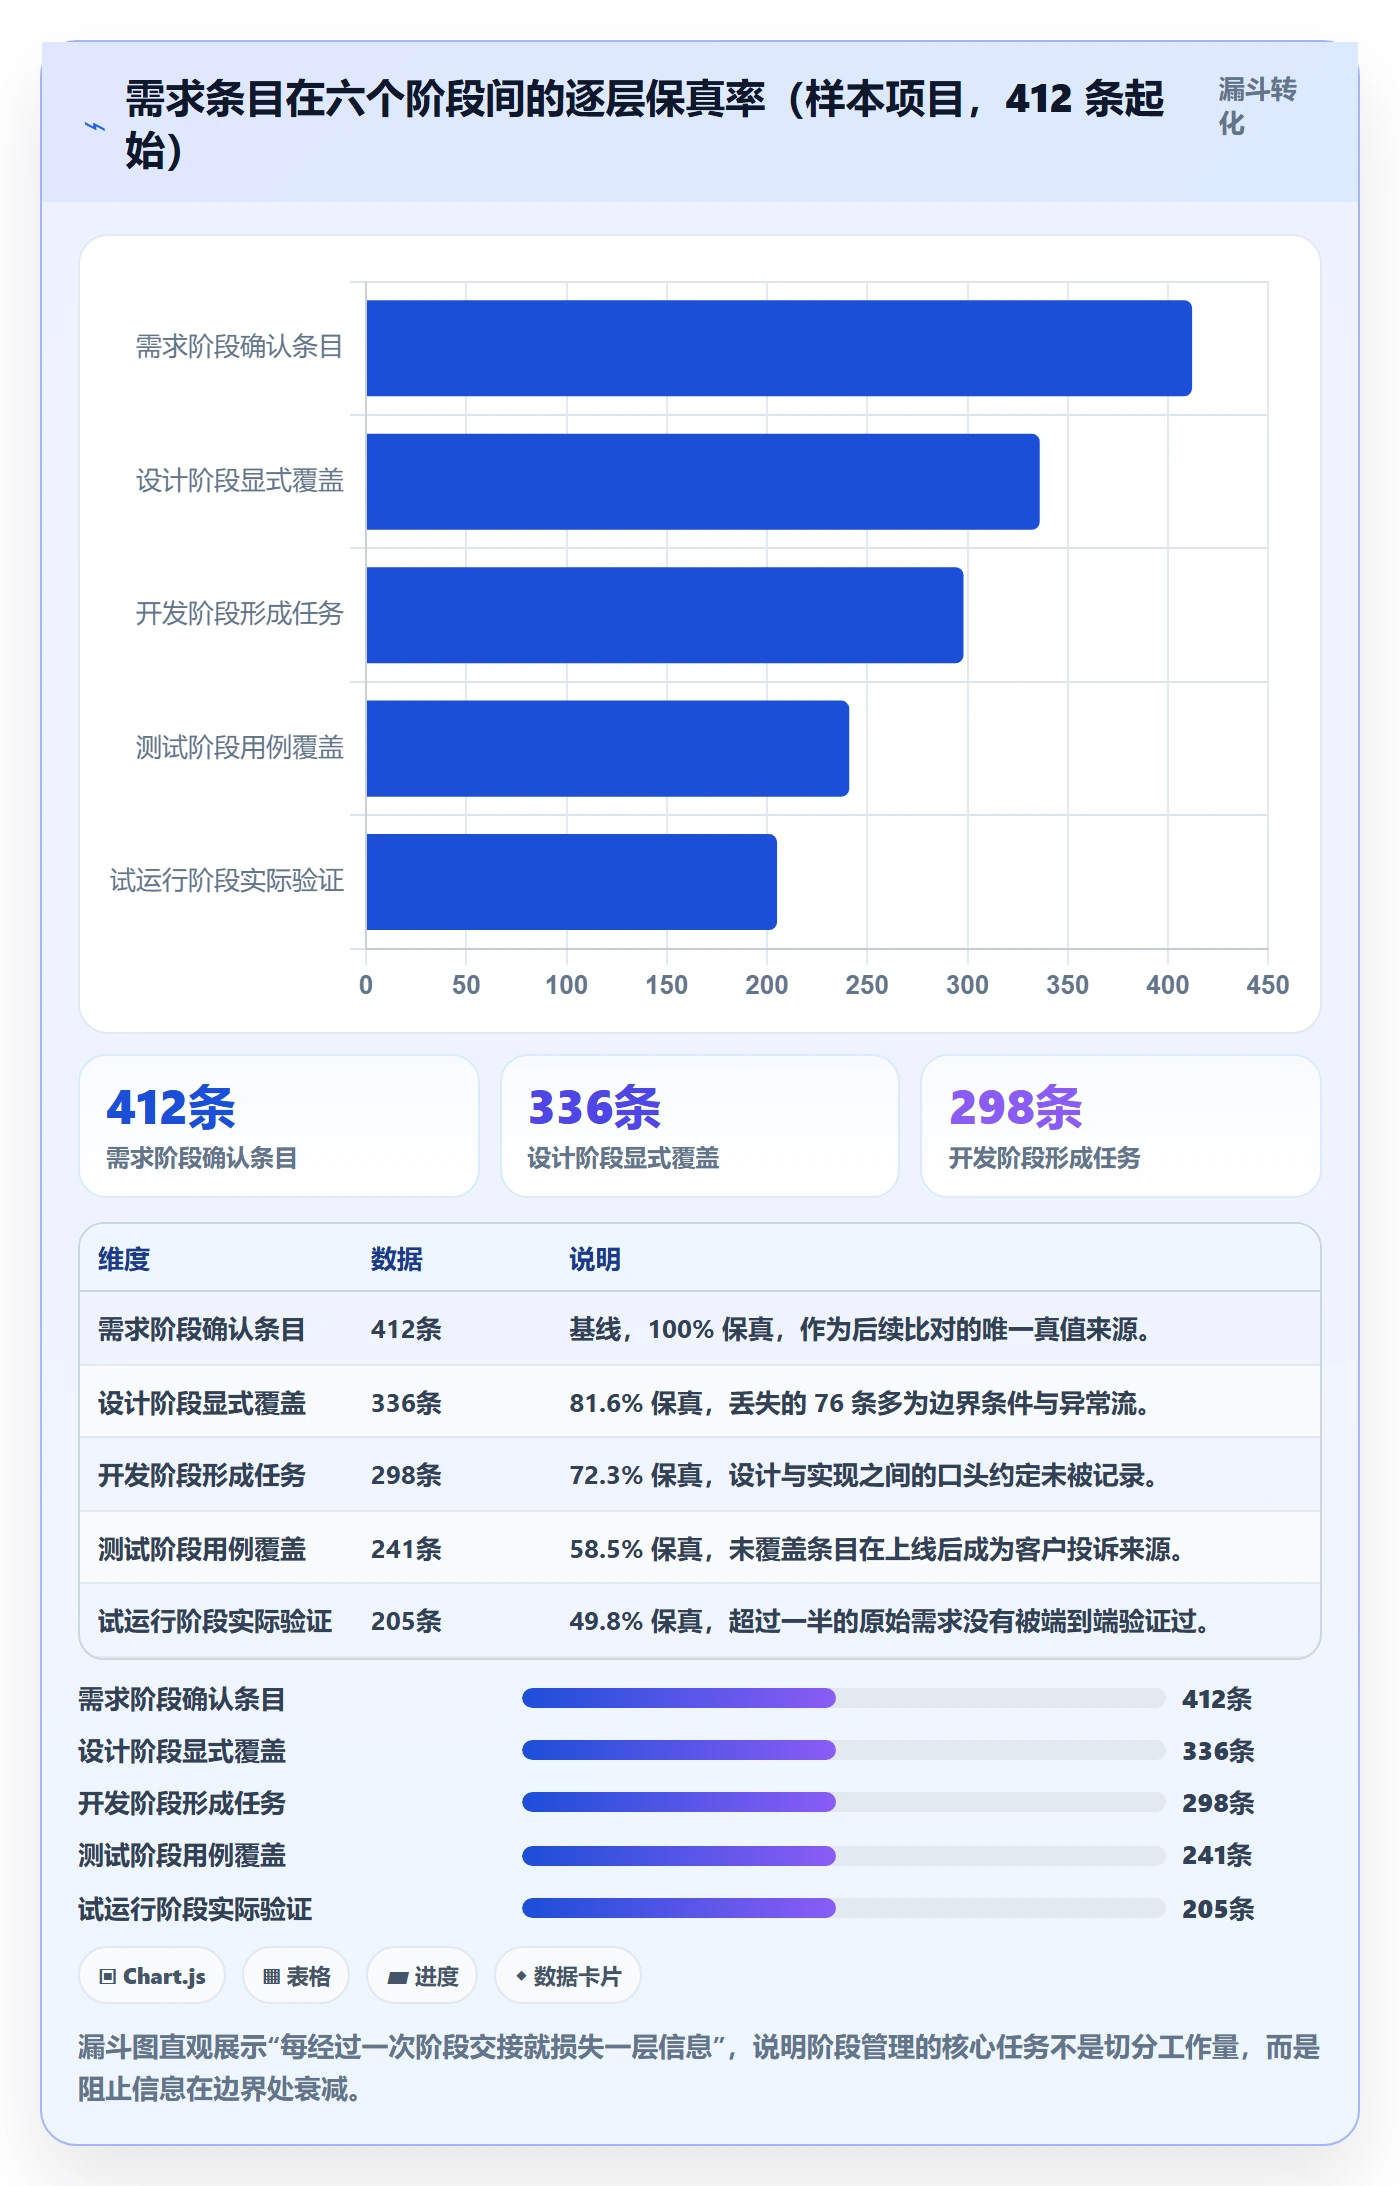1400x2186 pixels.
Task: Click the chart axis label 200
Action: (767, 985)
